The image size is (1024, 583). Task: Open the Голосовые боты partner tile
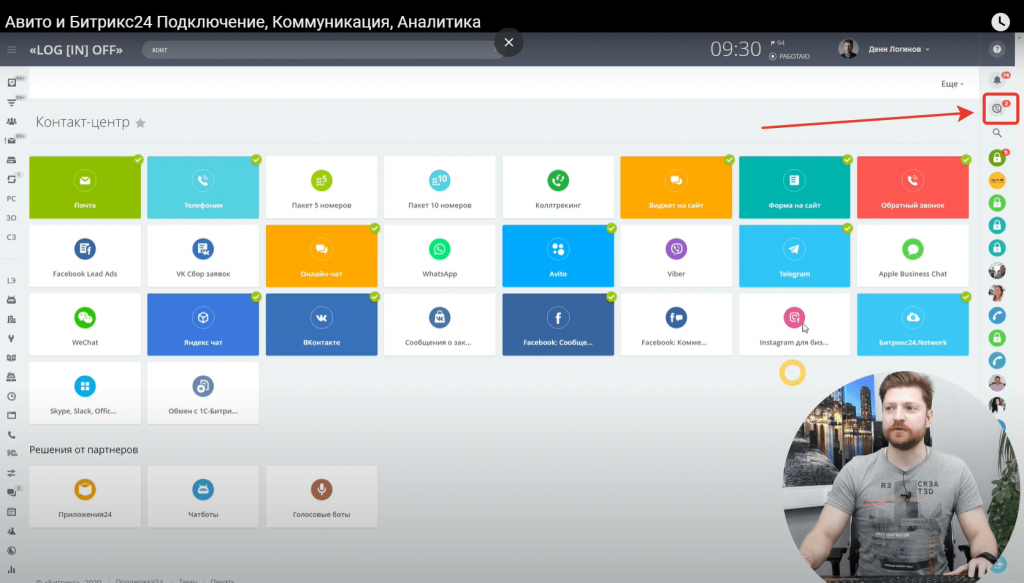321,496
